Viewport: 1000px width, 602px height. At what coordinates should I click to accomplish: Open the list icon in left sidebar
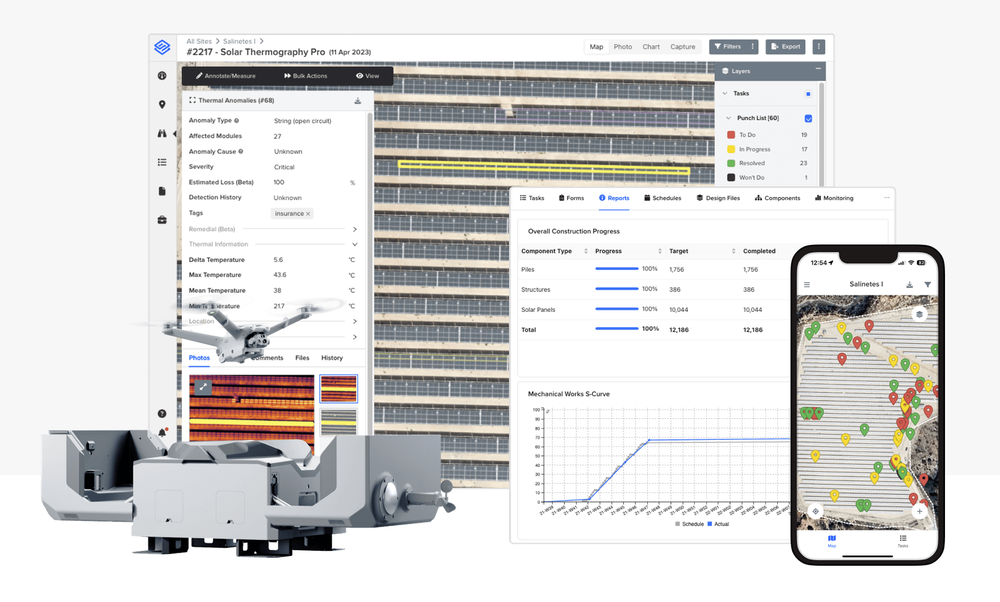pyautogui.click(x=162, y=162)
